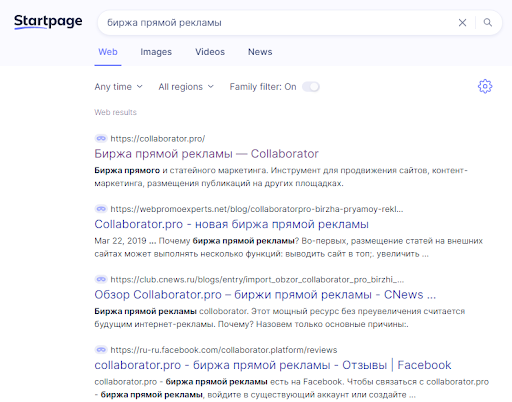Switch to the Web tab
The width and height of the screenshot is (512, 402).
pos(108,52)
